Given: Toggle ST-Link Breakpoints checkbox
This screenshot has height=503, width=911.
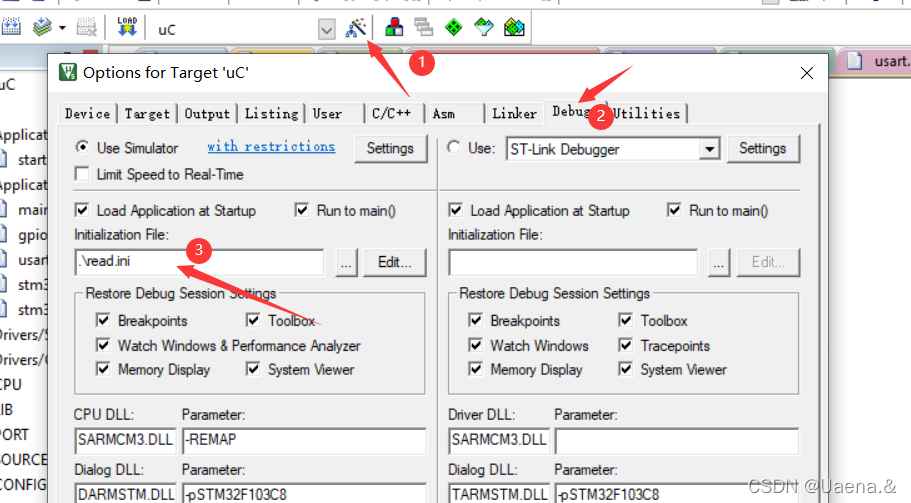Looking at the screenshot, I should click(476, 320).
